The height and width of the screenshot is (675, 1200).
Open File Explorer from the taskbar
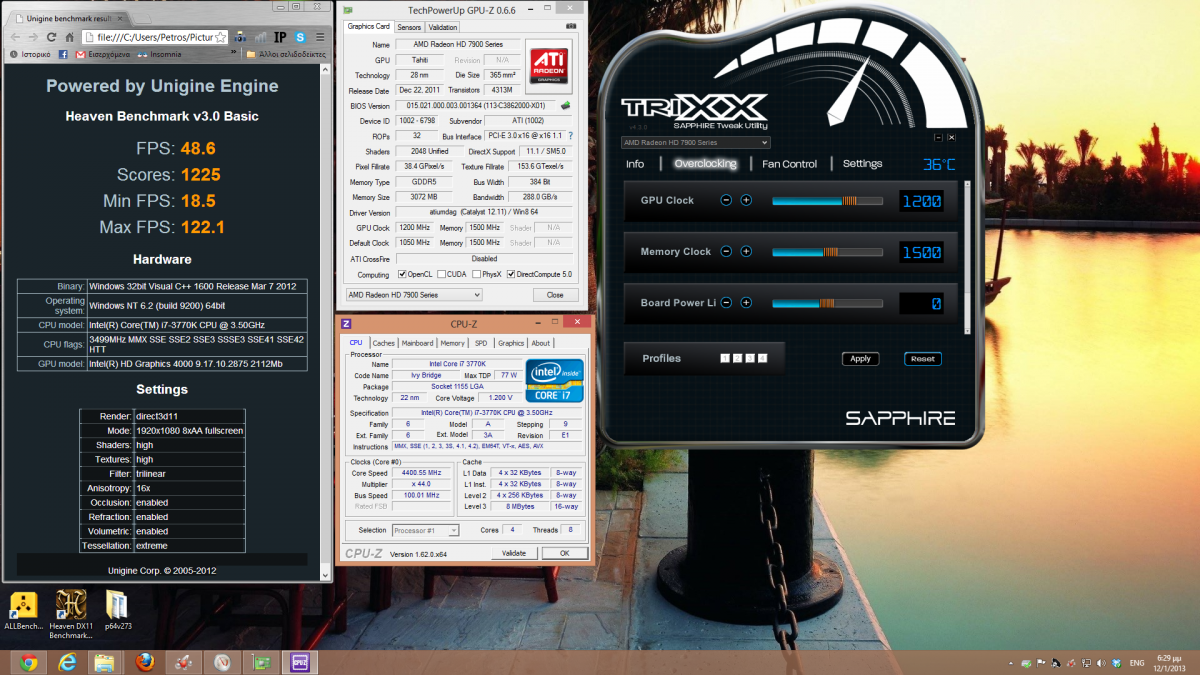click(x=105, y=662)
